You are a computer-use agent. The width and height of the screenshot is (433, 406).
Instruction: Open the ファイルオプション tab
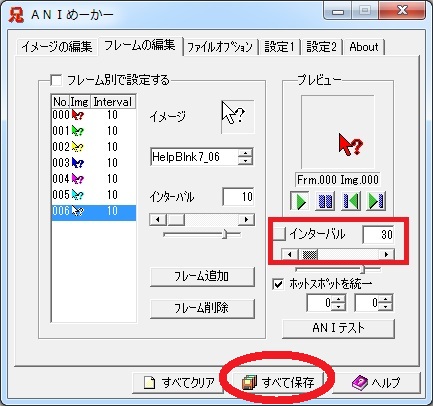click(x=220, y=47)
